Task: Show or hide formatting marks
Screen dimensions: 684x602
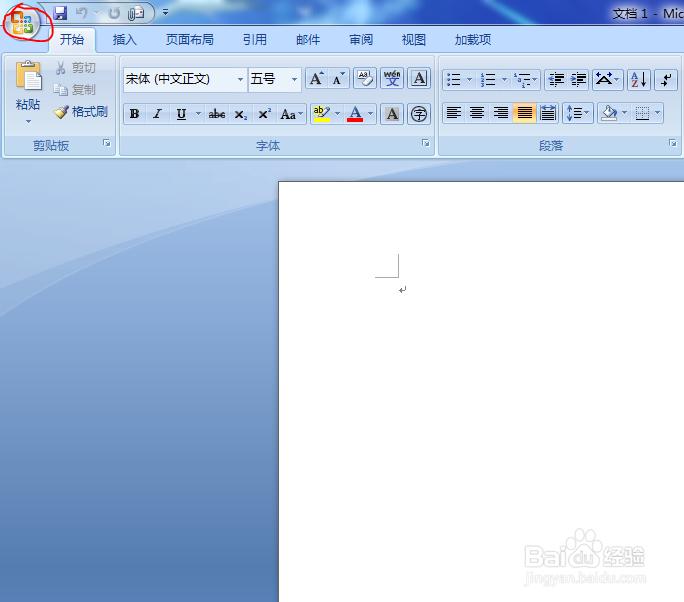Action: pyautogui.click(x=666, y=79)
